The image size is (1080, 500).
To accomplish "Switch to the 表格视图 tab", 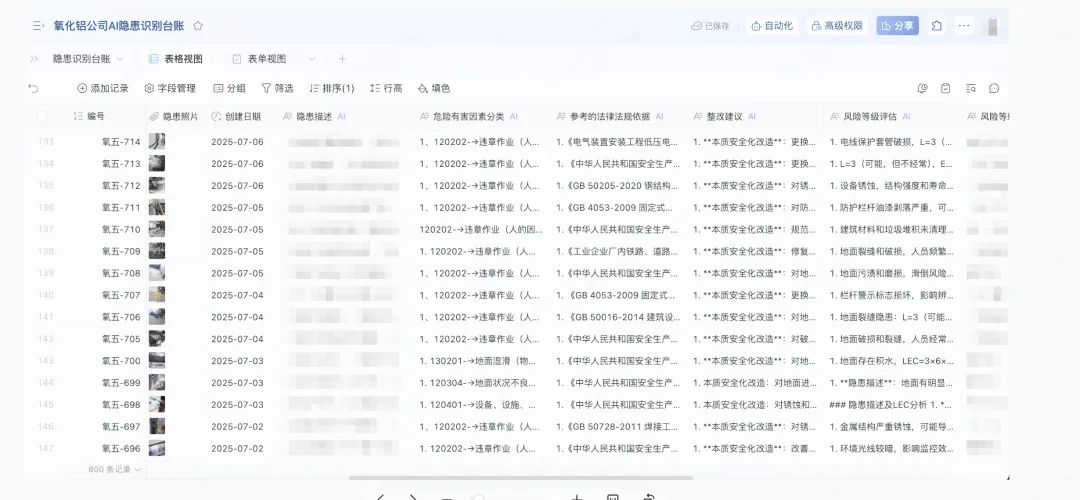I will (x=176, y=59).
